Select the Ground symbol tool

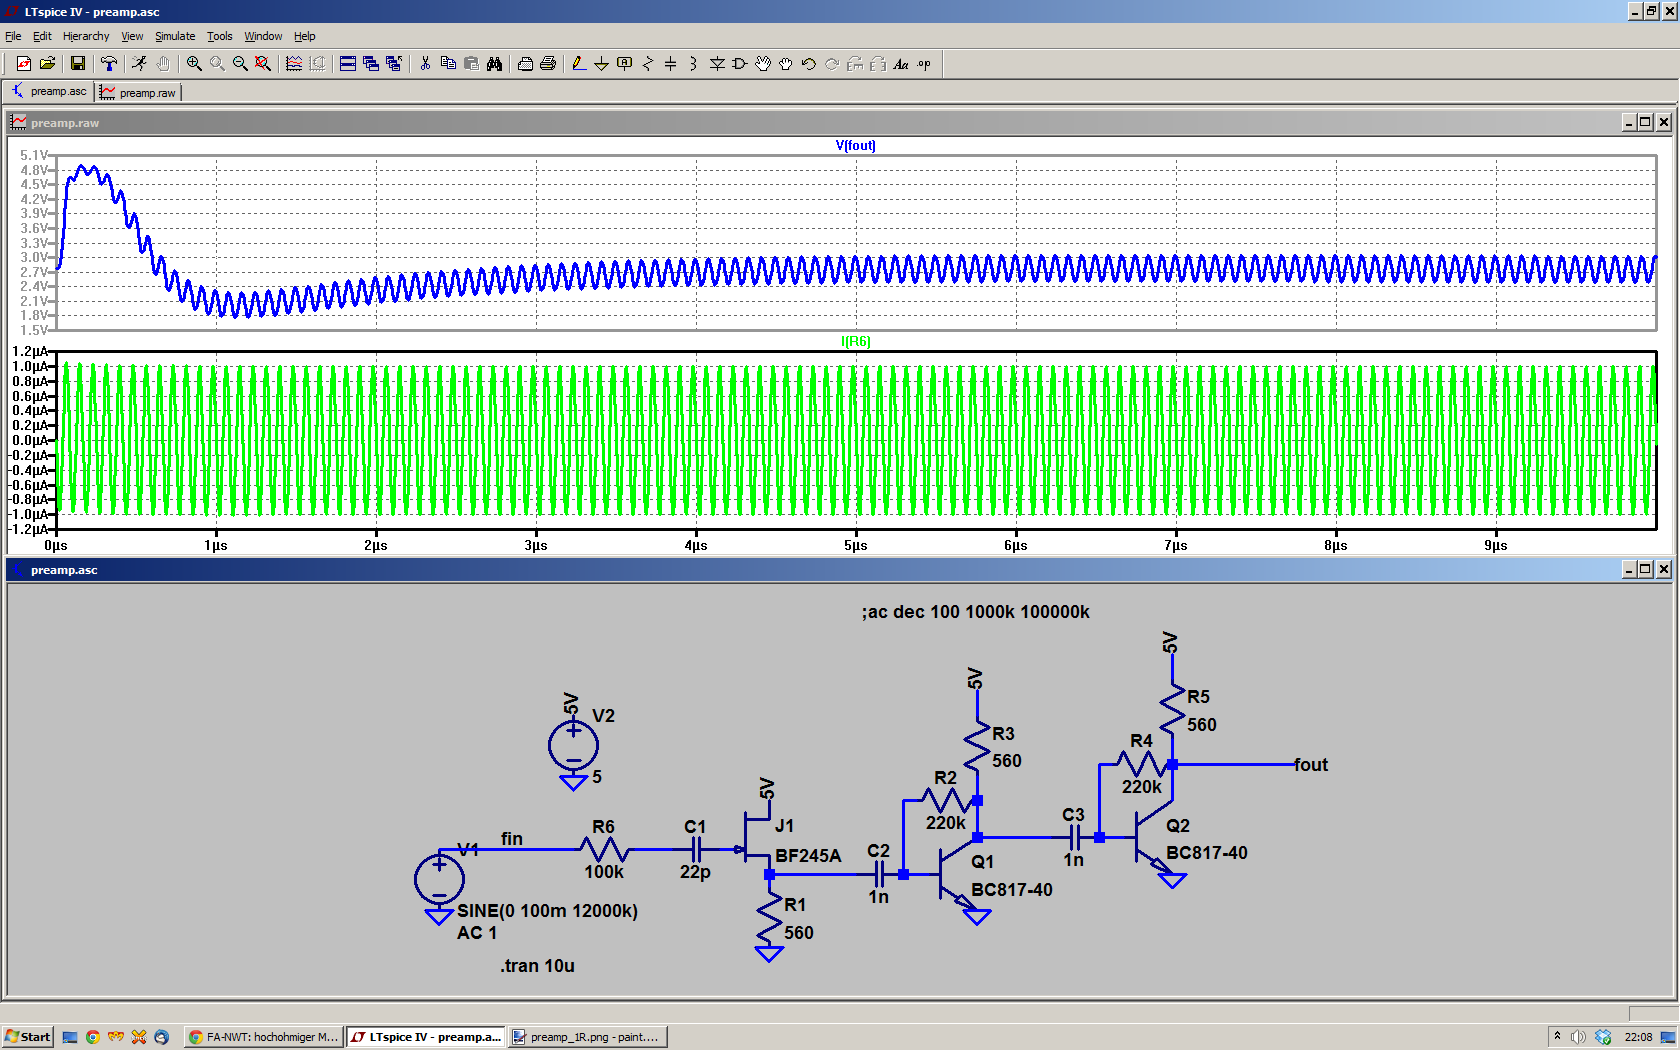tap(601, 64)
